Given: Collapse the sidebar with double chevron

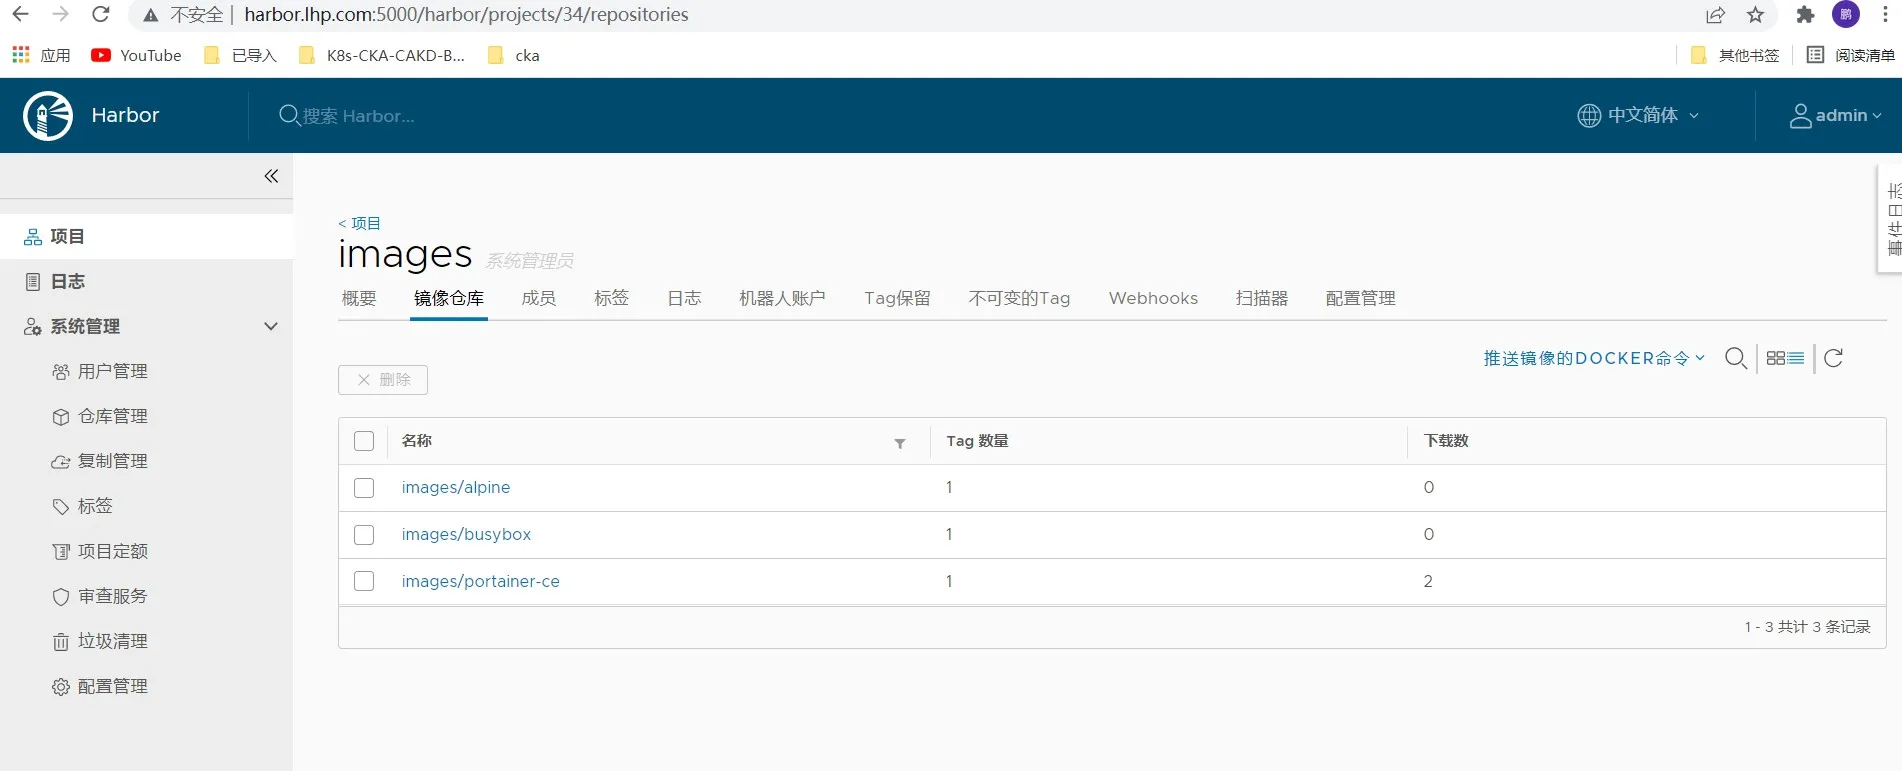Looking at the screenshot, I should [x=271, y=176].
